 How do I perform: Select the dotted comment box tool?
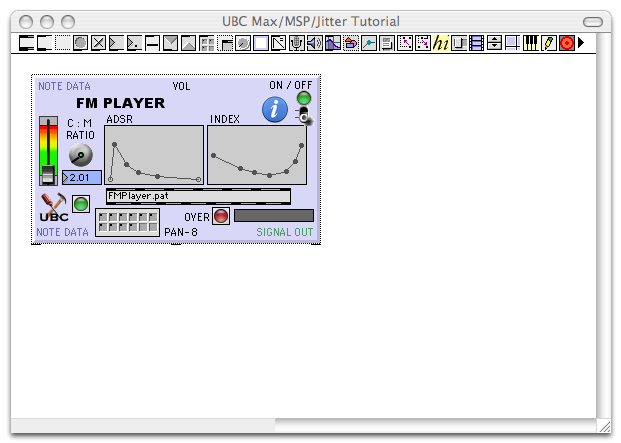[x=63, y=43]
